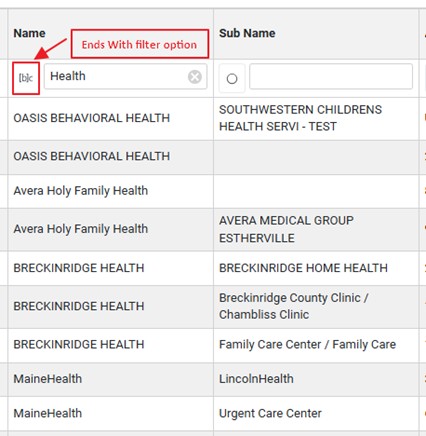Open the Ends With filter operator icon
This screenshot has width=426, height=436.
click(26, 78)
